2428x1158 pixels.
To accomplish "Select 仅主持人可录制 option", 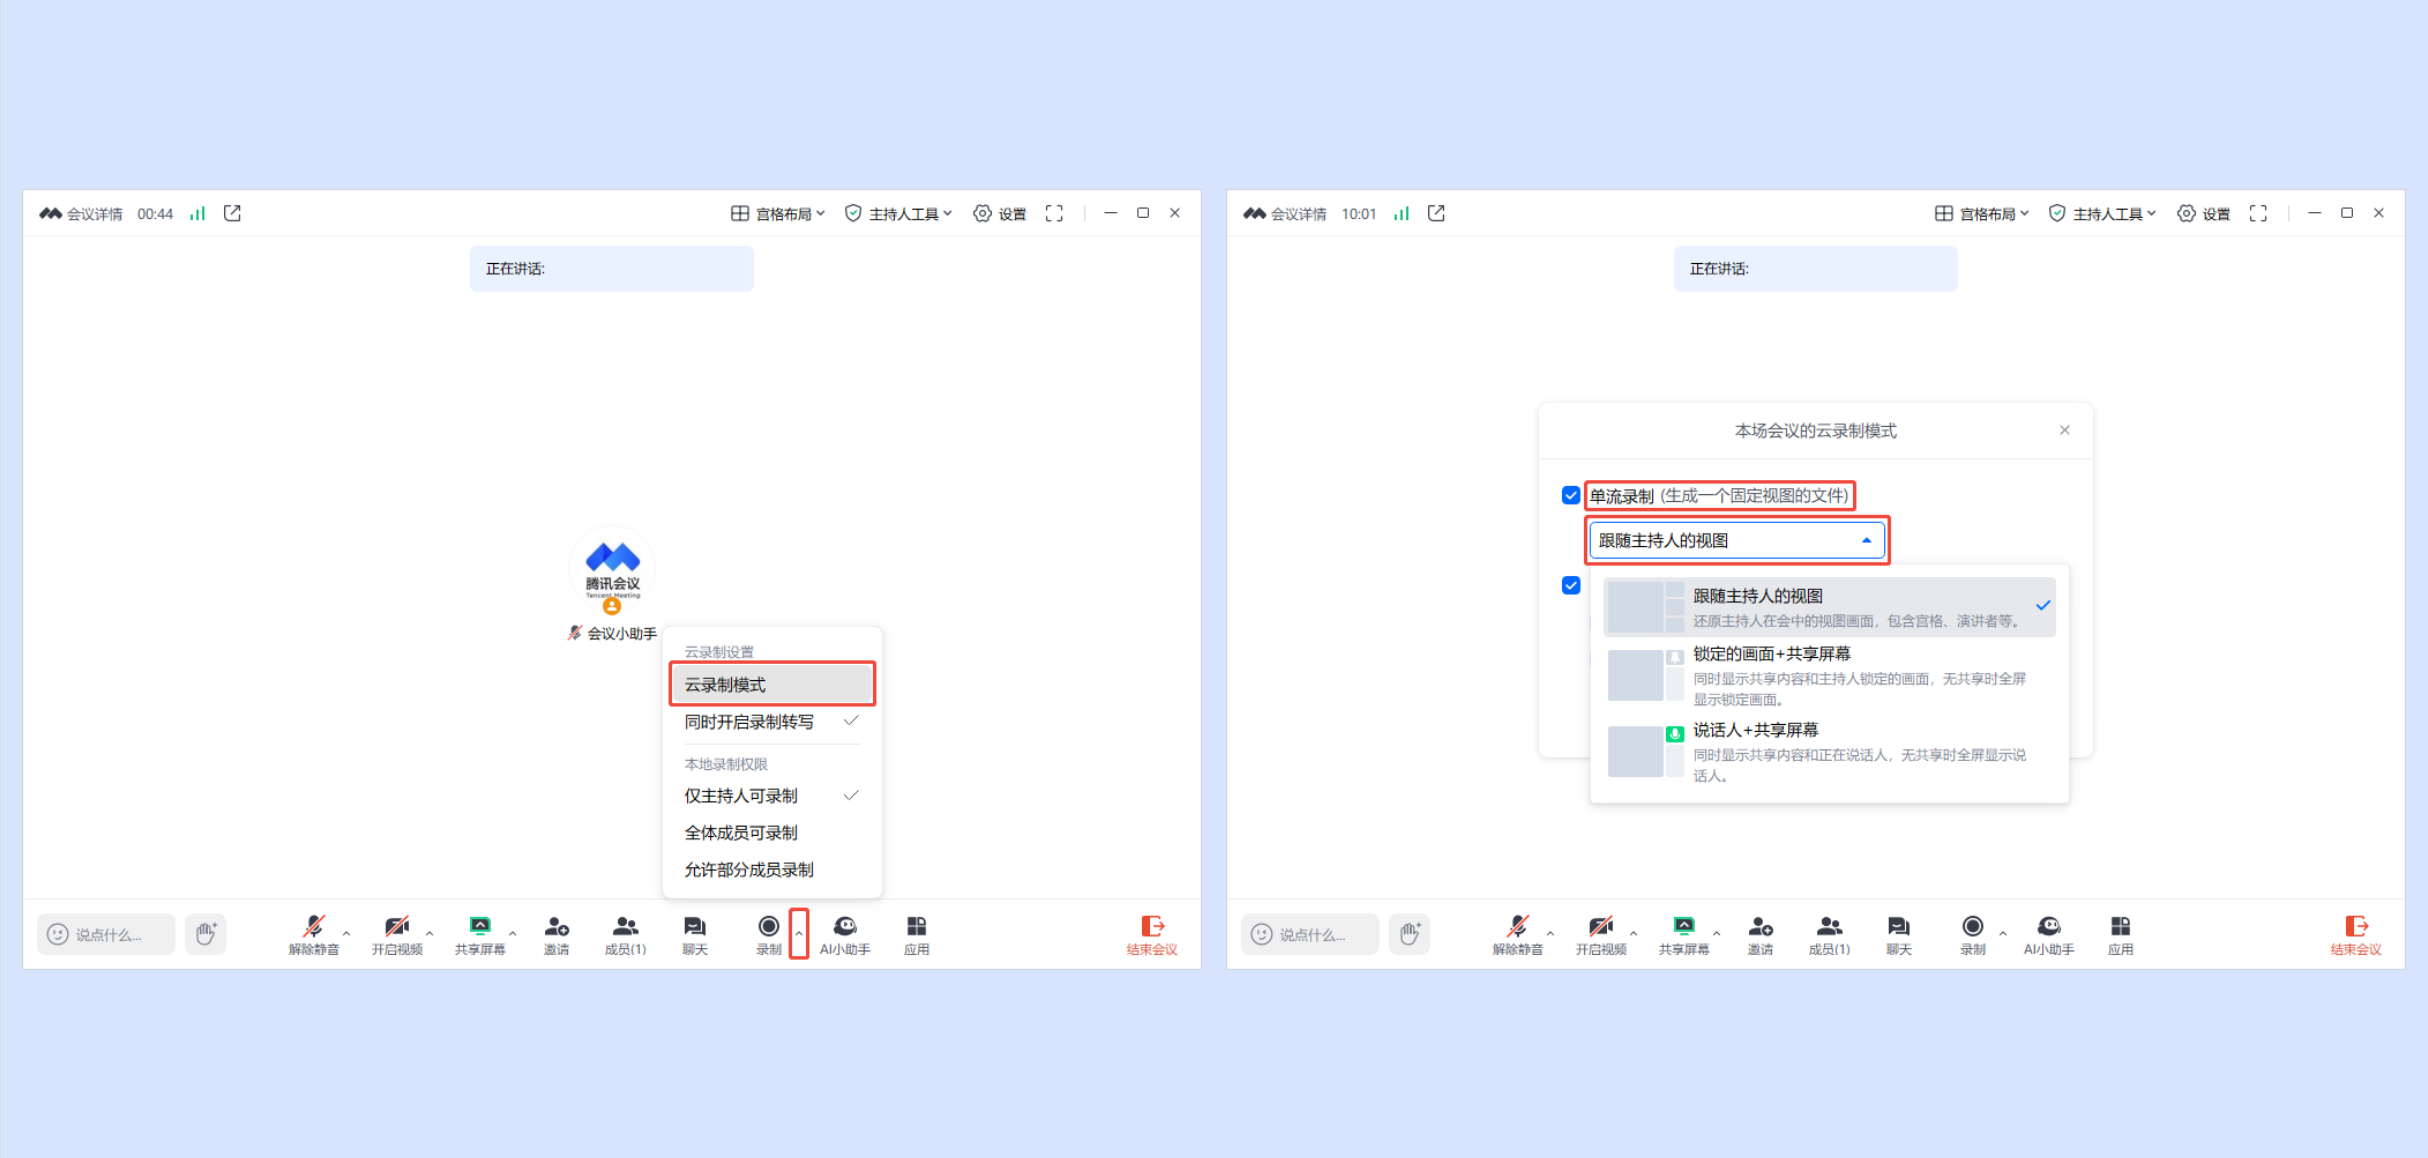I will coord(772,796).
